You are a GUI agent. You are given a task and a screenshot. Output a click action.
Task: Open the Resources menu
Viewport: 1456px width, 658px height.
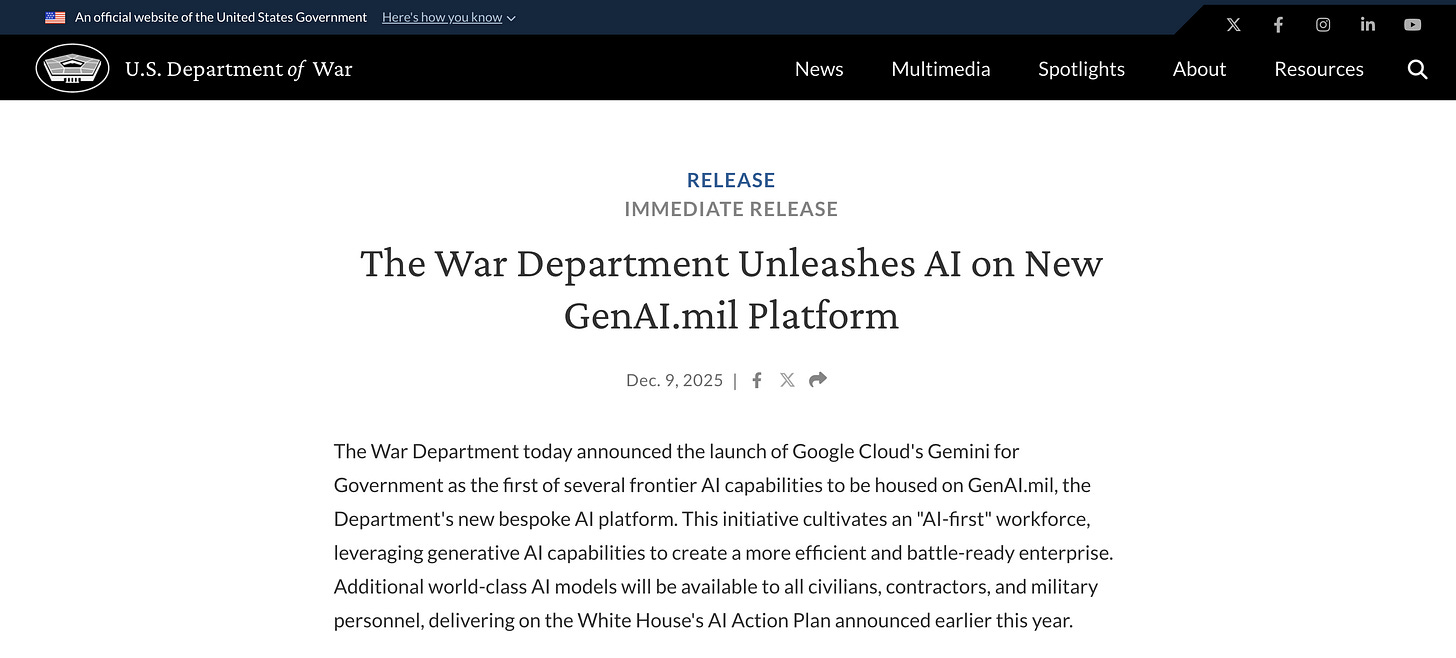(1319, 69)
